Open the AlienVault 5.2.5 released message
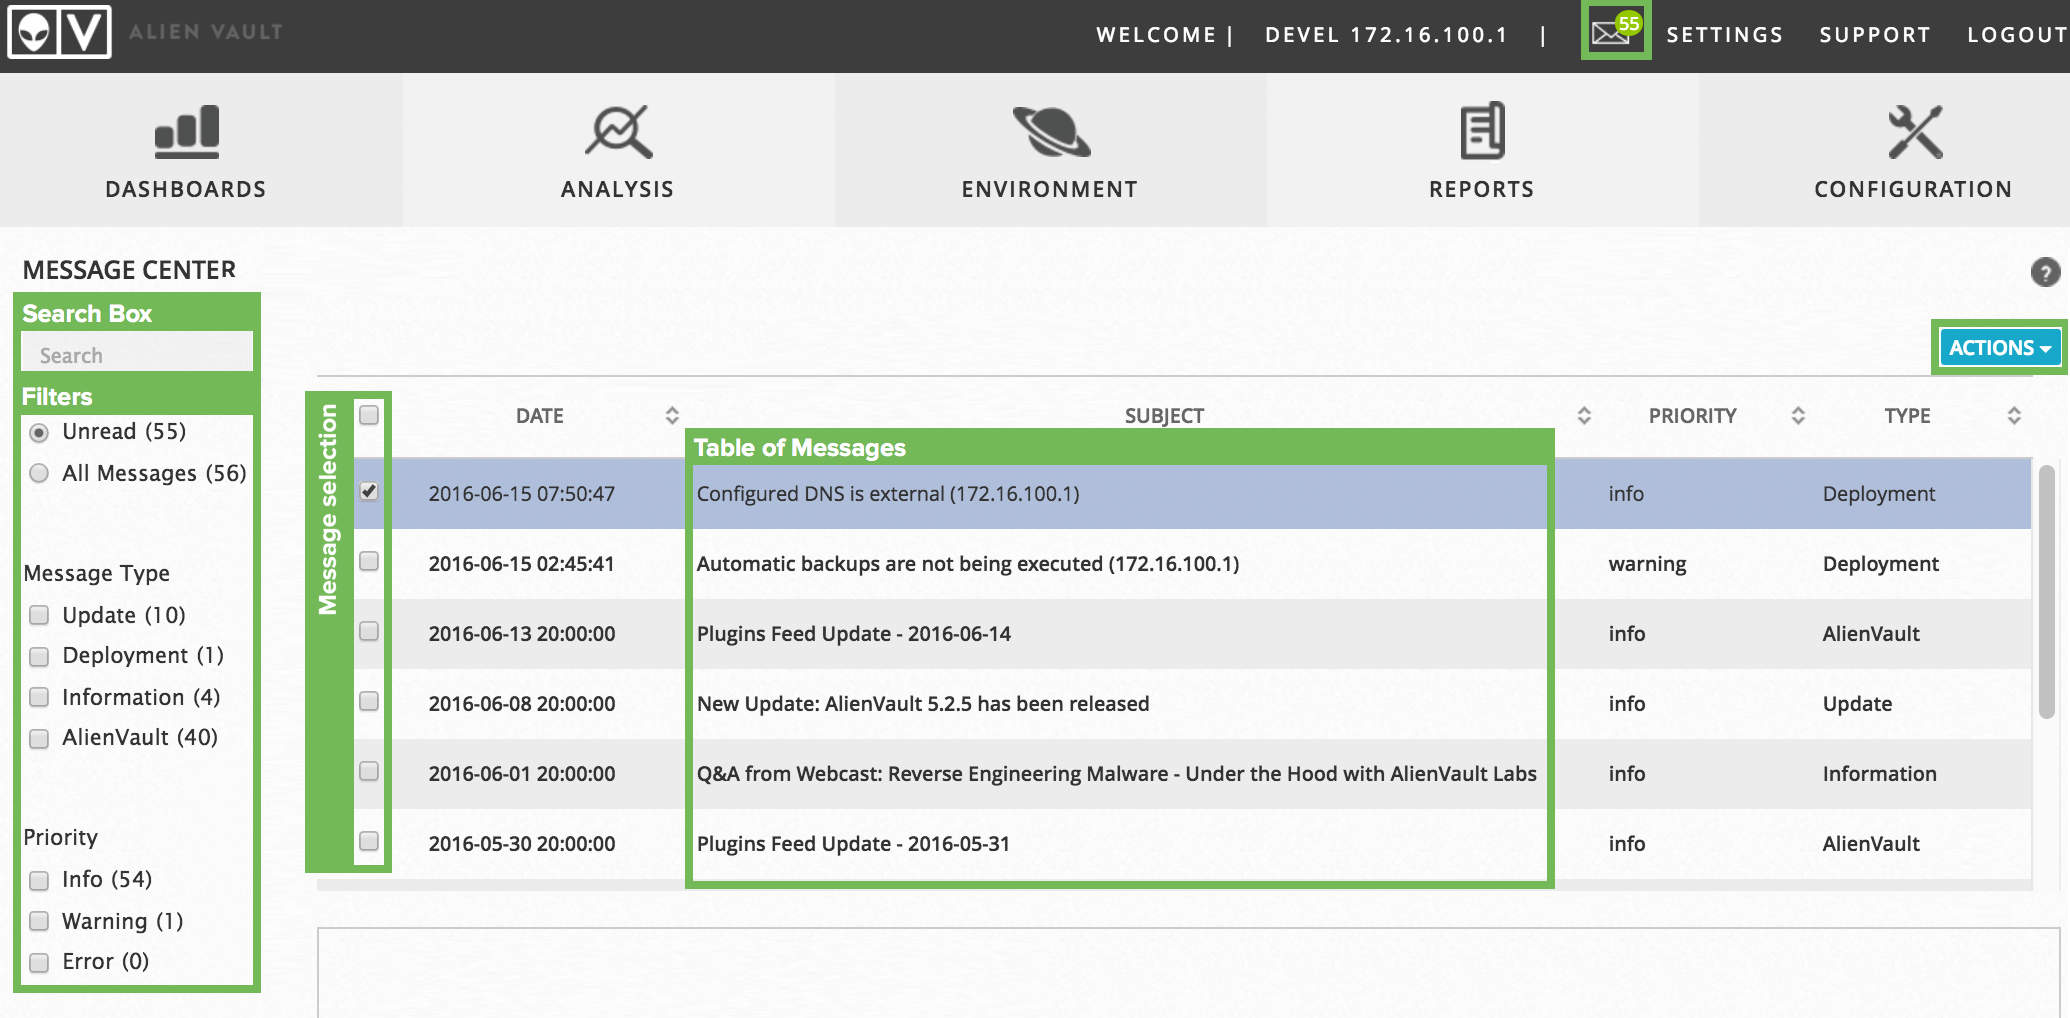The width and height of the screenshot is (2070, 1018). 923,704
